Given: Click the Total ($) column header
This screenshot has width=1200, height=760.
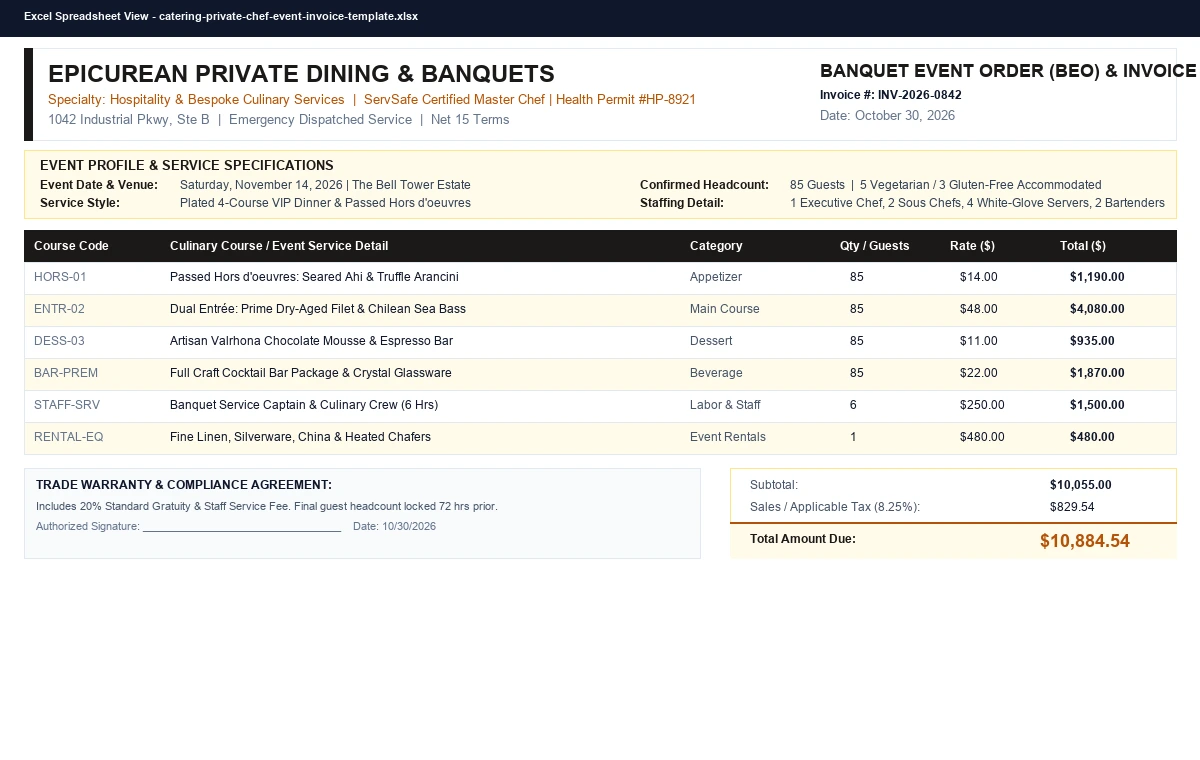Looking at the screenshot, I should [1083, 246].
